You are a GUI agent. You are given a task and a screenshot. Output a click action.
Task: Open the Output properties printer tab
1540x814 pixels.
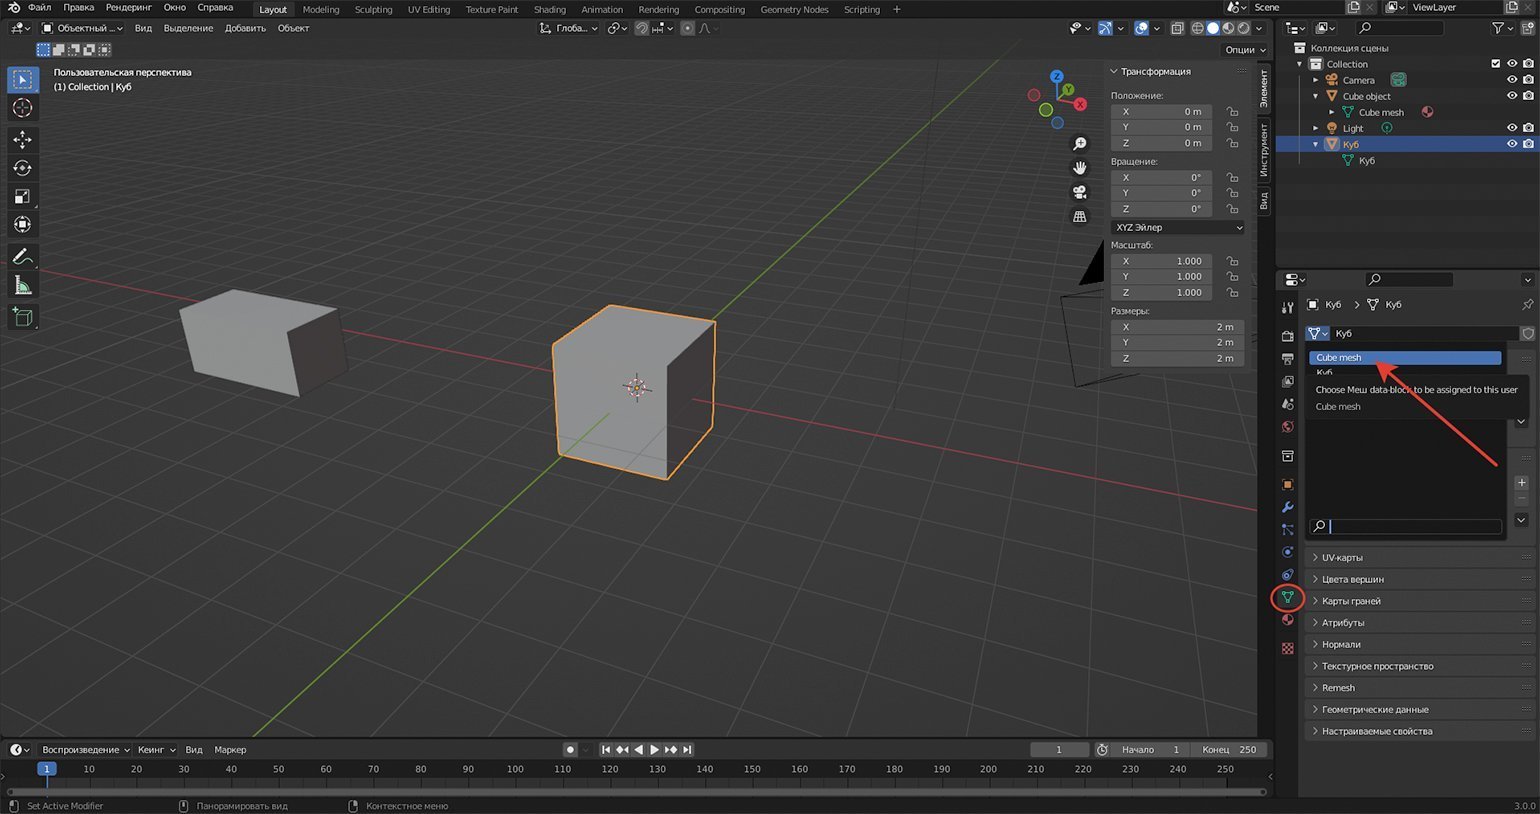pos(1288,359)
